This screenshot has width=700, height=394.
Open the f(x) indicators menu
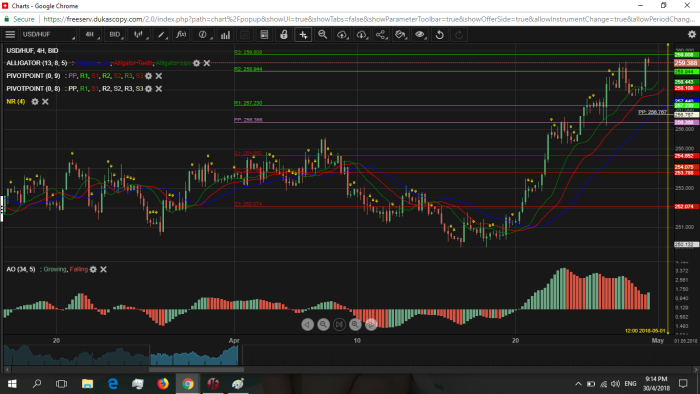pos(181,34)
